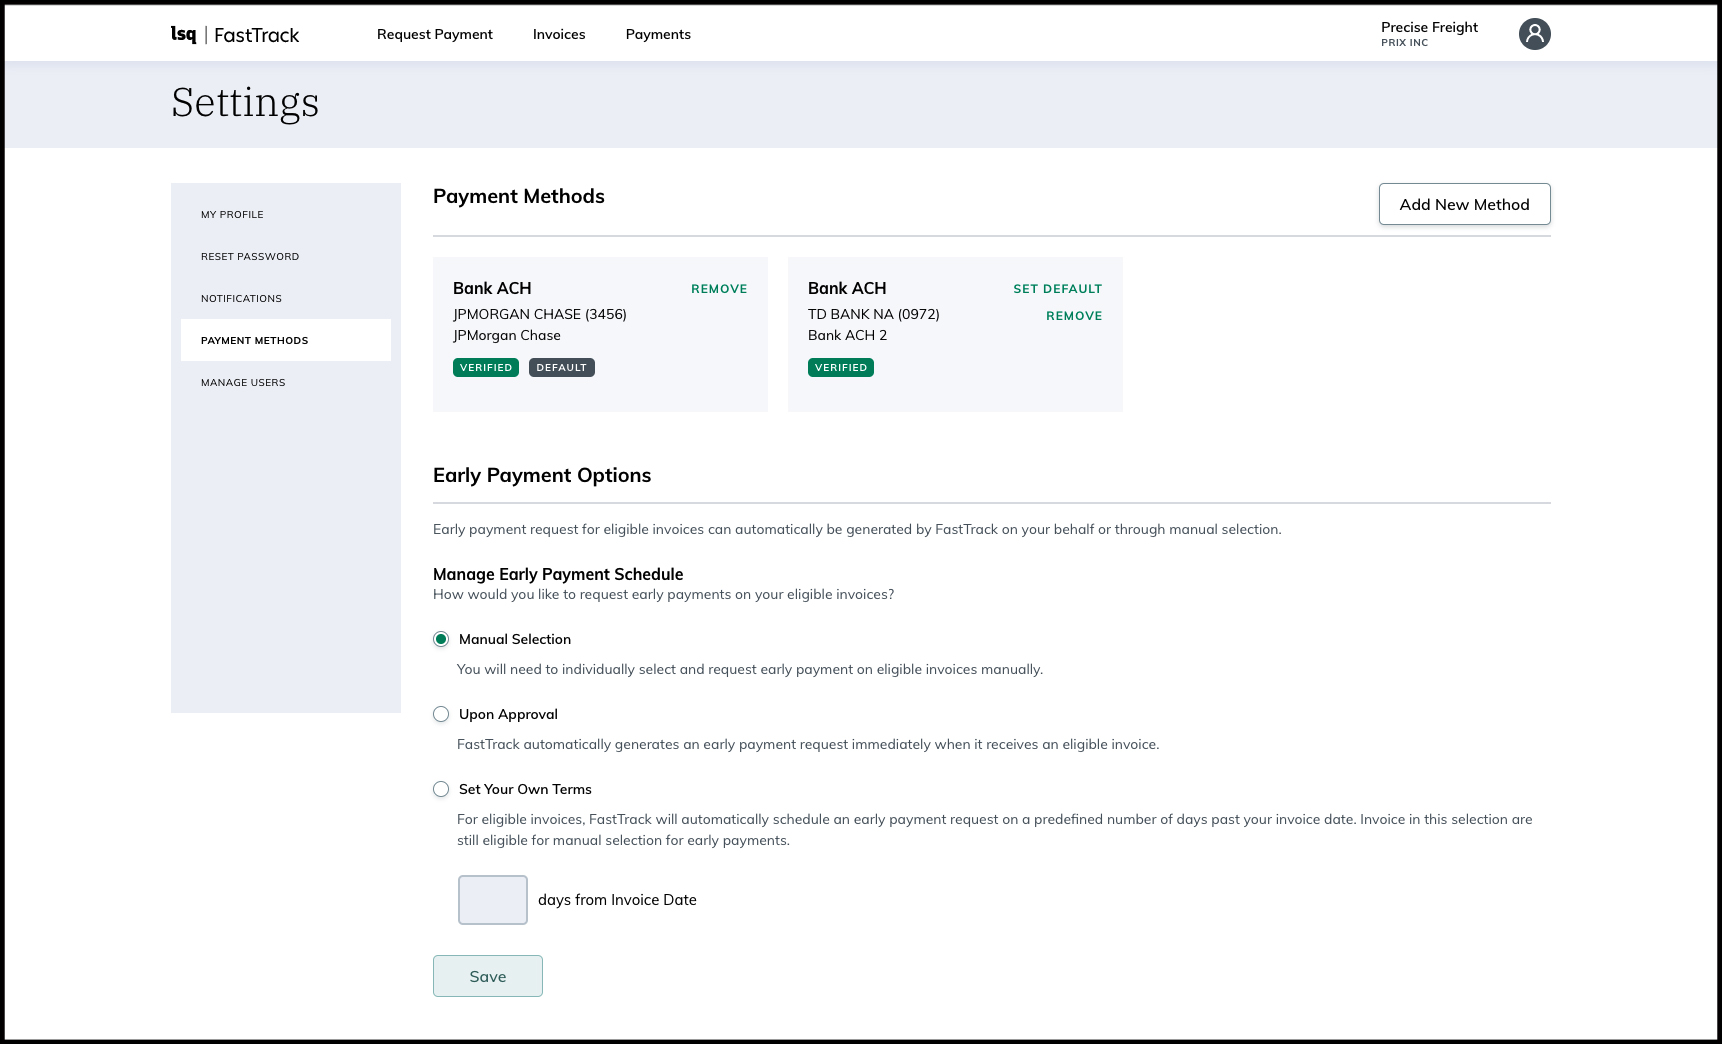The height and width of the screenshot is (1044, 1722).
Task: Go to Reset Password settings
Action: (250, 256)
